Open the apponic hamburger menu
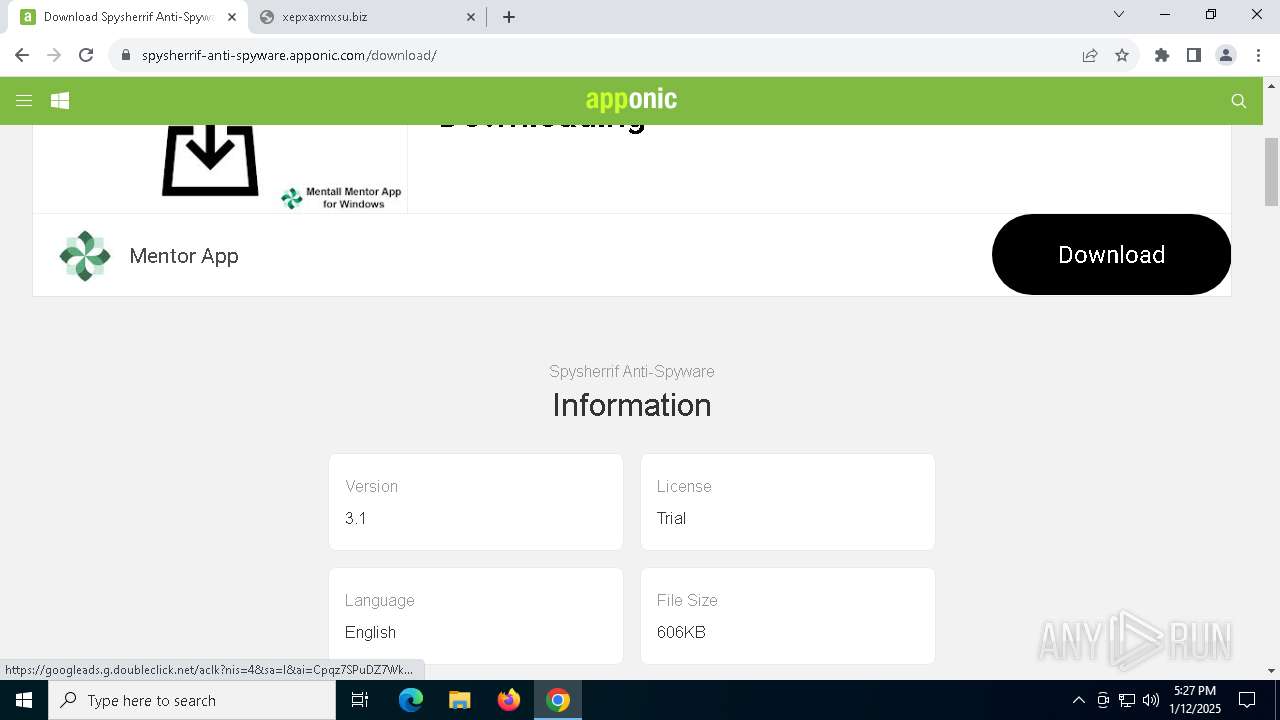Screen dimensions: 1280x720 [24, 100]
